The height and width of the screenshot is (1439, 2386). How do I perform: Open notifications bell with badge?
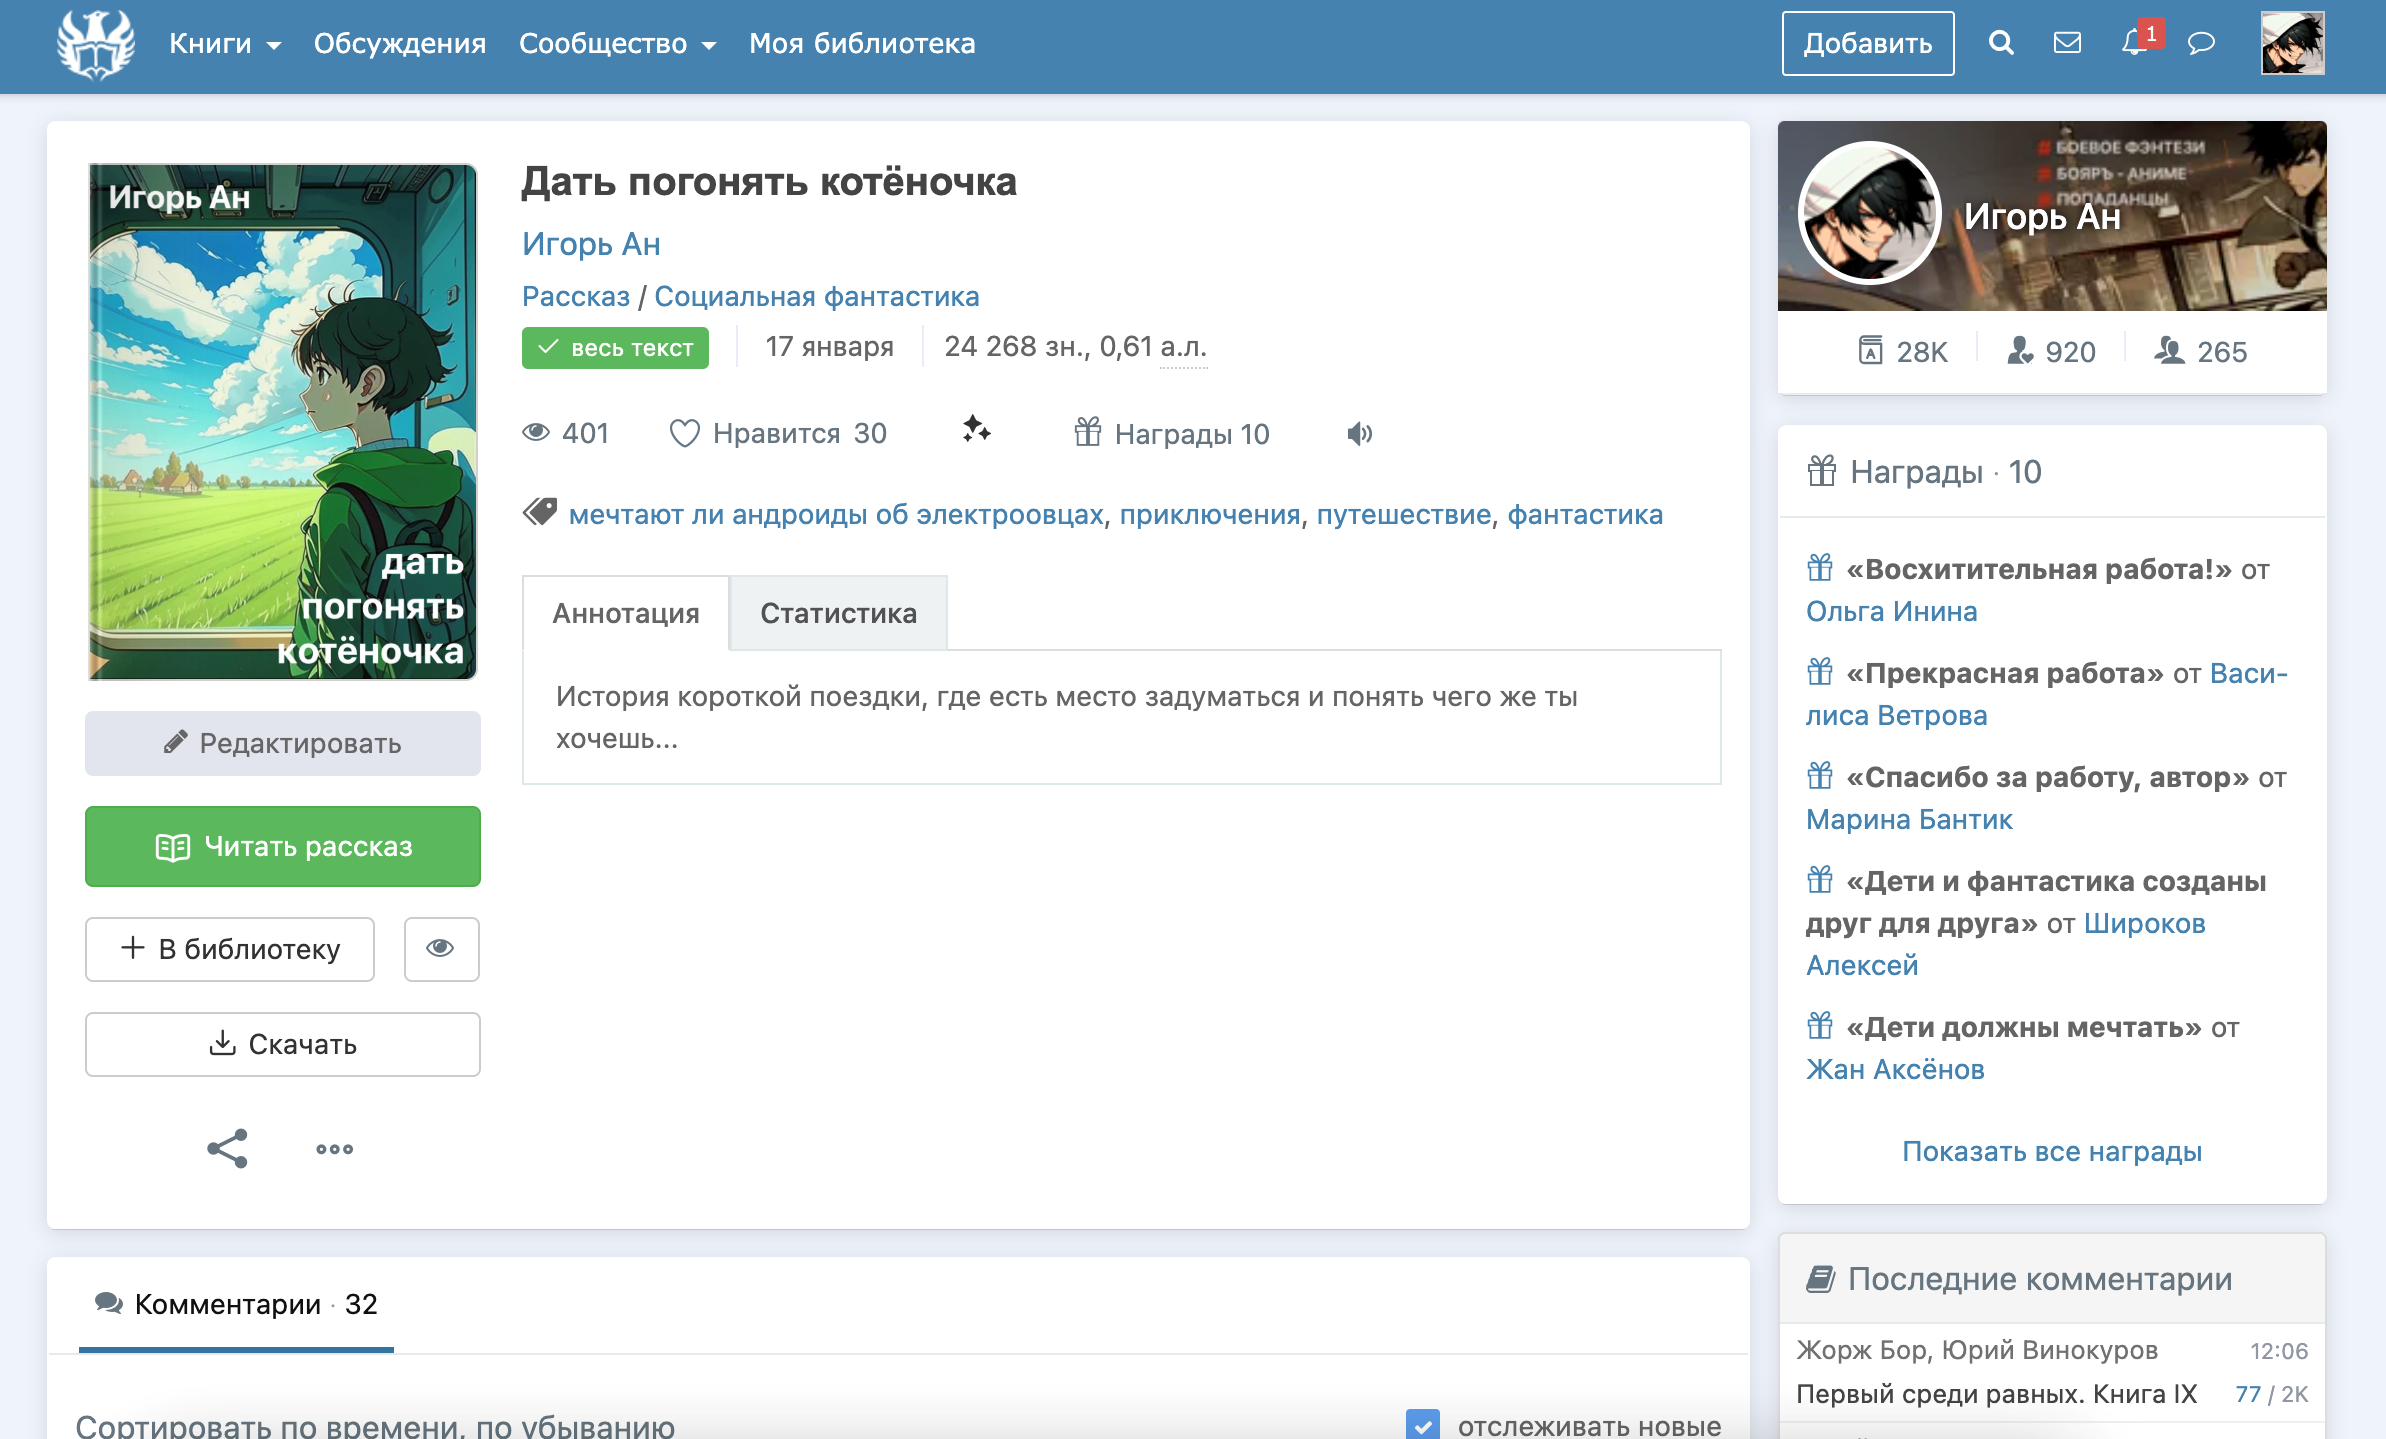pyautogui.click(x=2134, y=43)
